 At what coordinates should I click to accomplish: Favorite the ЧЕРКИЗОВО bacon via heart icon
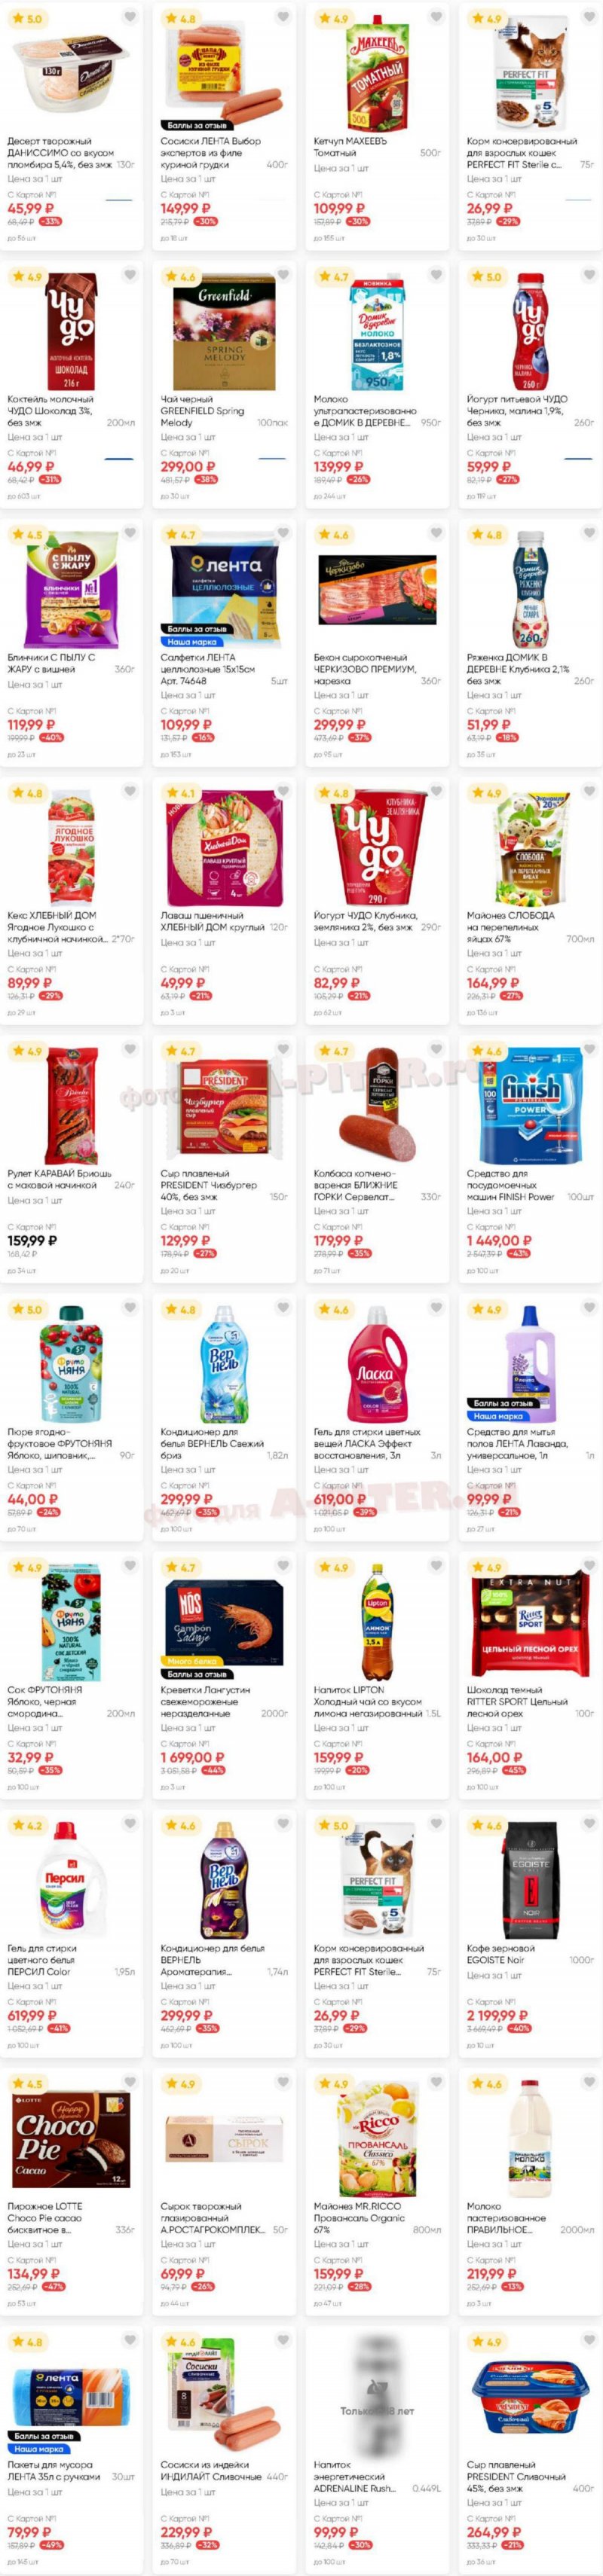tap(436, 533)
